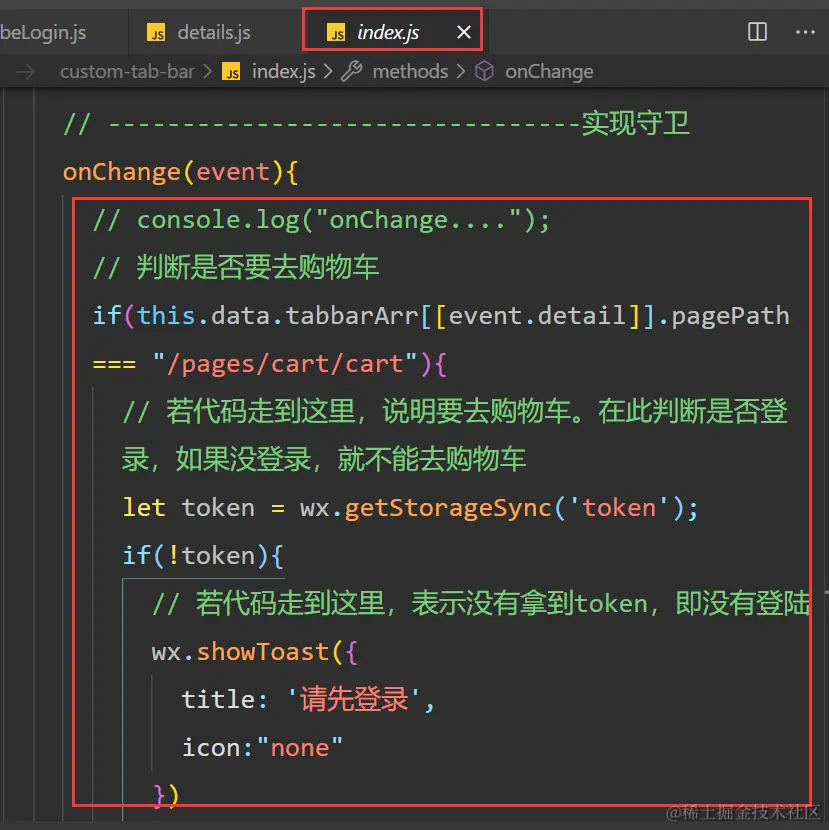
Task: Click wx.showToast({ call
Action: [255, 652]
